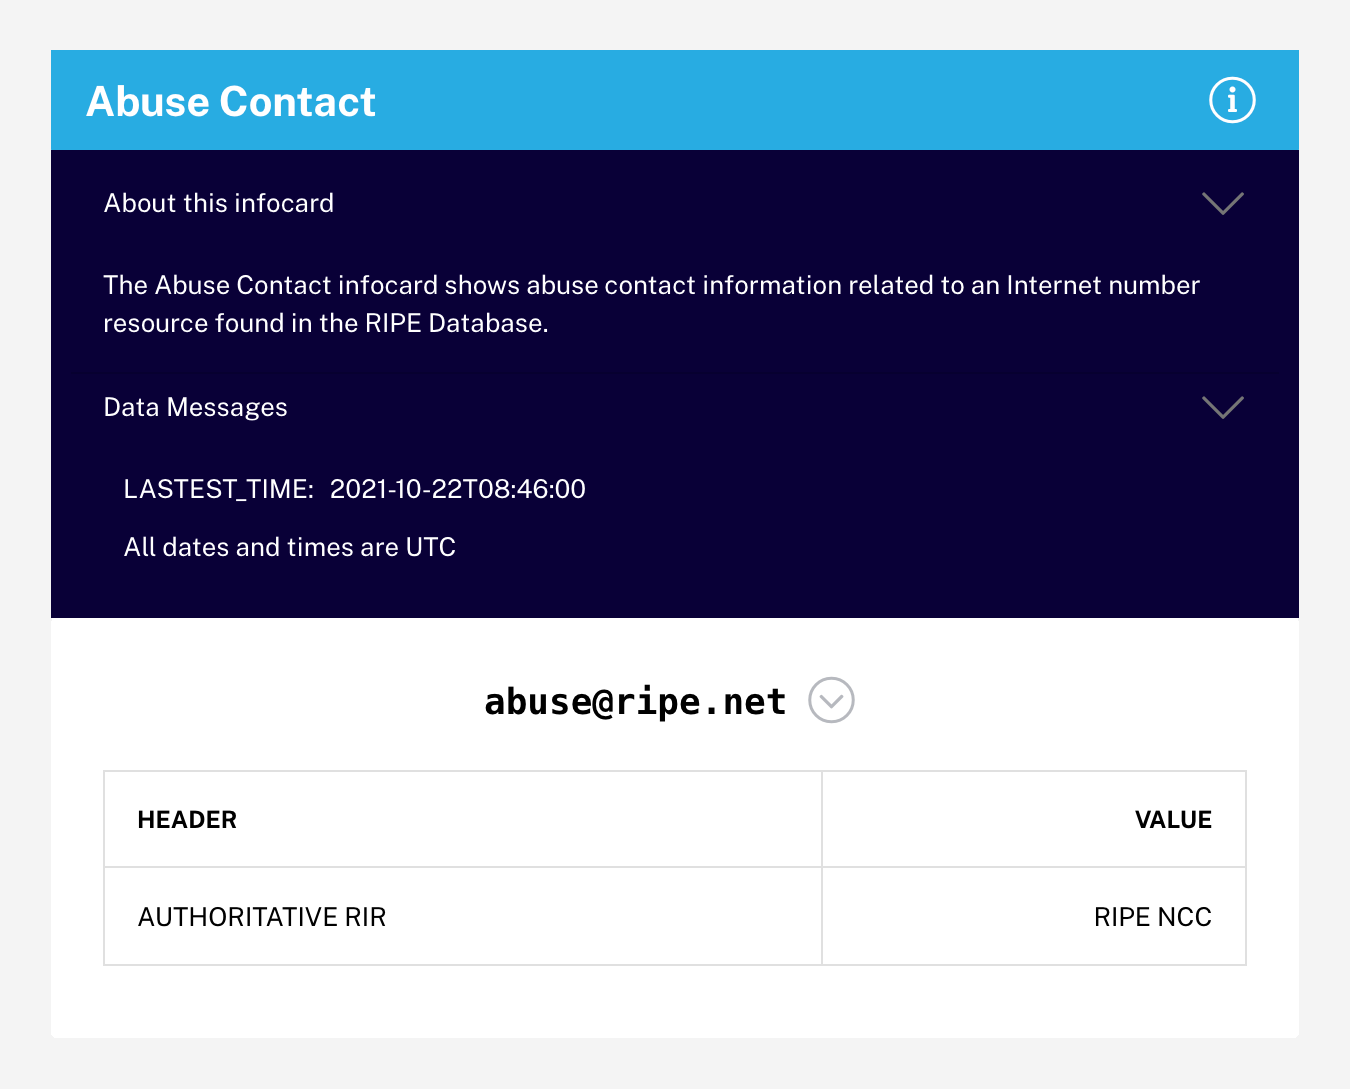Select the About this infocard label
This screenshot has height=1089, width=1350.
[219, 203]
